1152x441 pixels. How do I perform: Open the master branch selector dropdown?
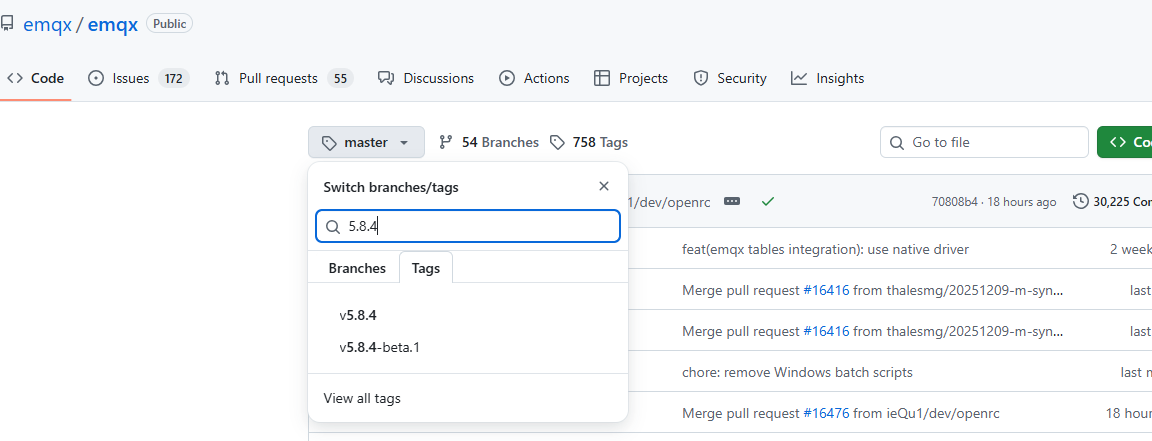(366, 142)
